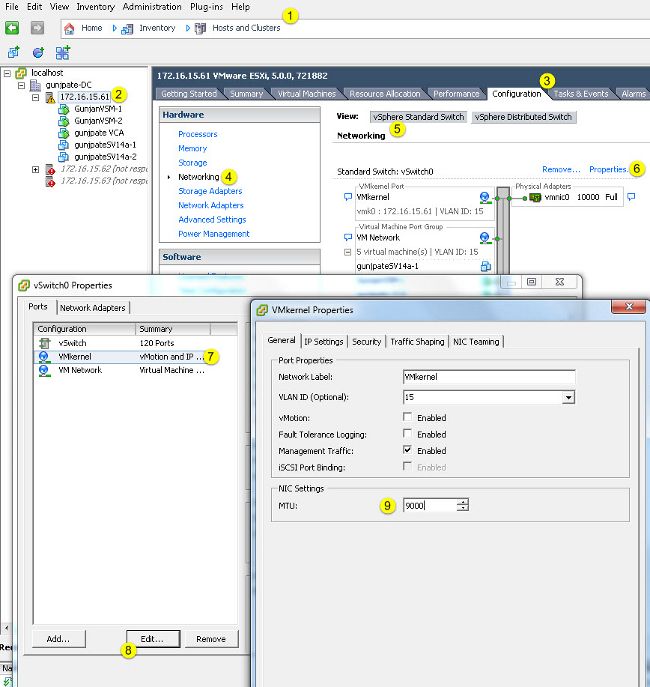Click the Add... button
Viewport: 650px width, 687px height.
click(x=59, y=639)
